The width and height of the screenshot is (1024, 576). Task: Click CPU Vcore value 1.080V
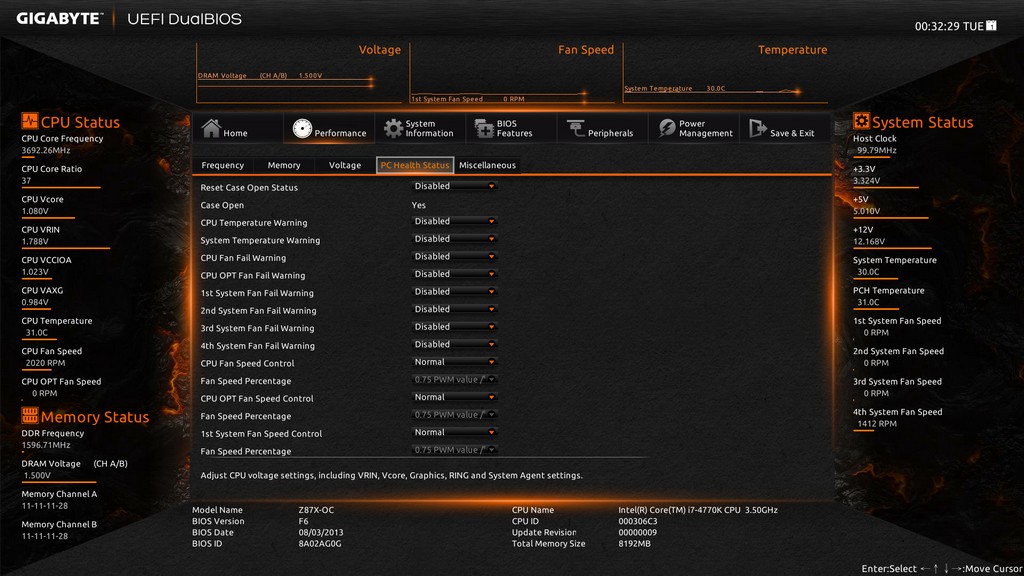point(35,211)
